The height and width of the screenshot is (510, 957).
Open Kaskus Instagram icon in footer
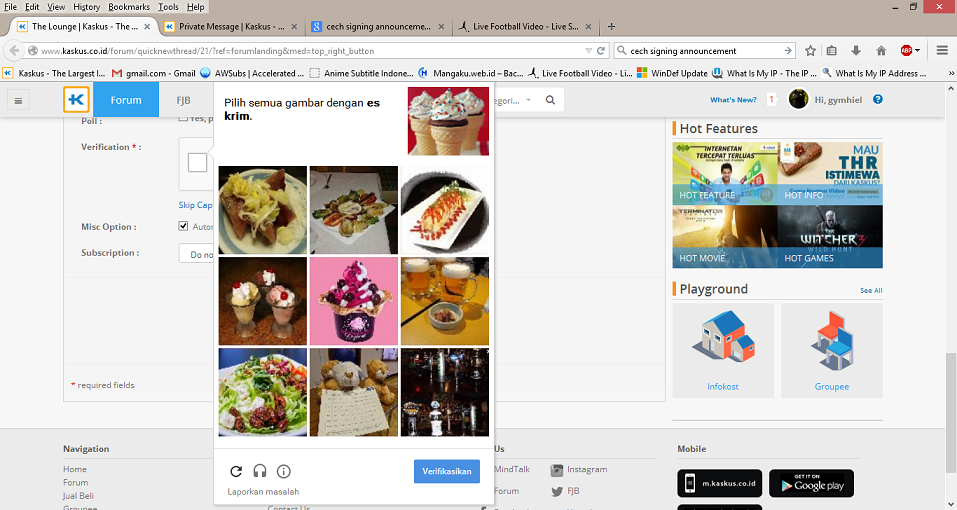(x=557, y=470)
